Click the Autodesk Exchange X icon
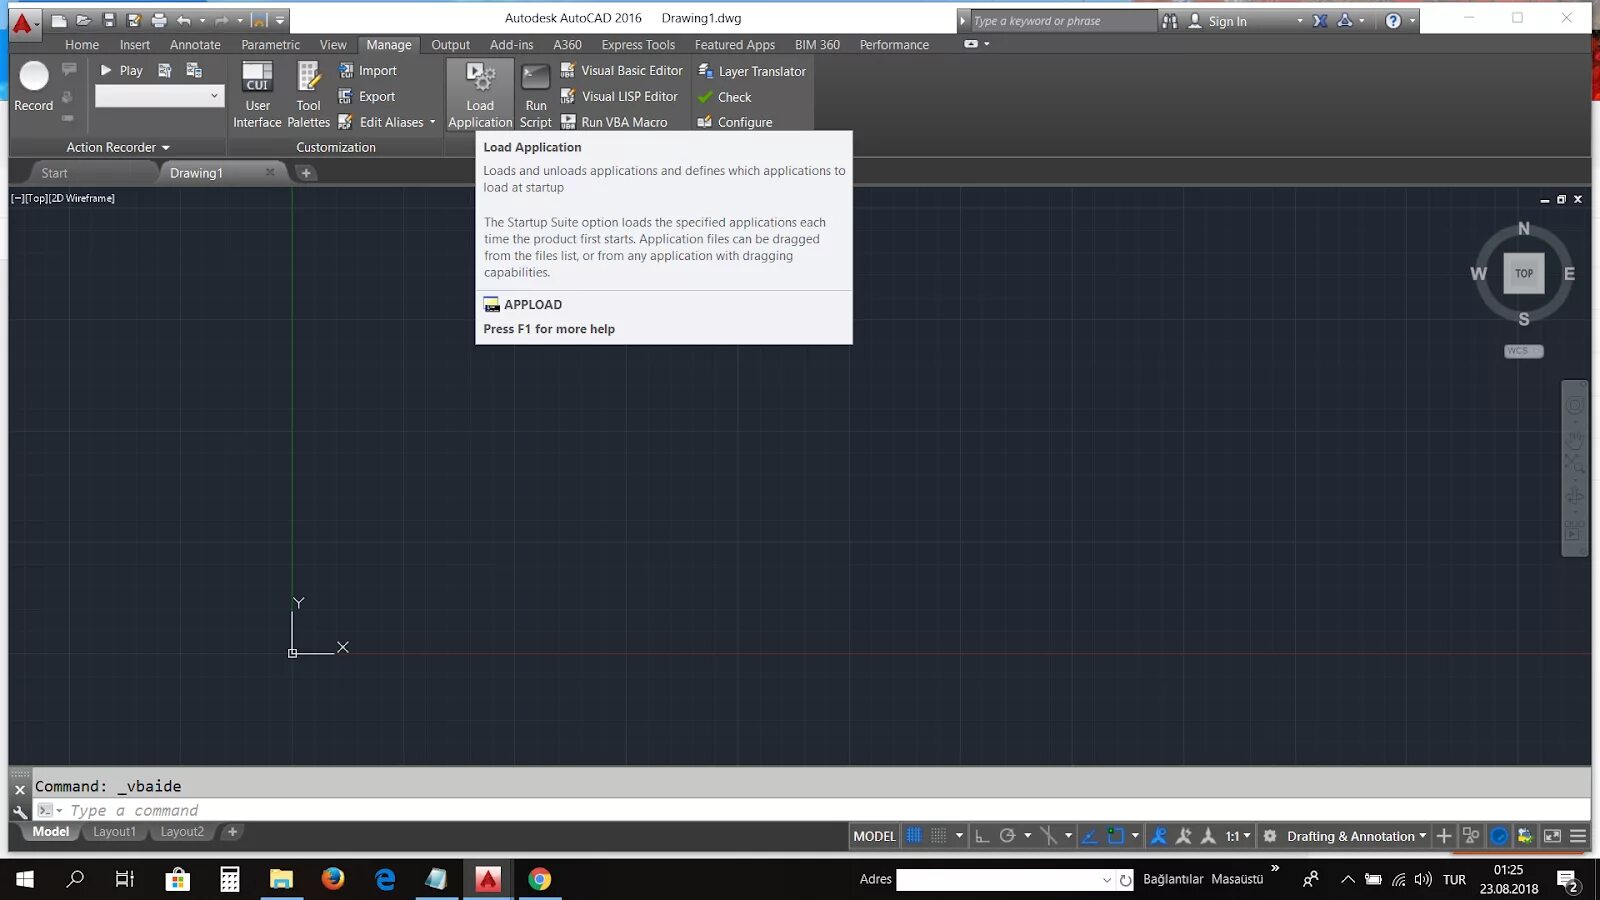The height and width of the screenshot is (900, 1600). [1320, 21]
